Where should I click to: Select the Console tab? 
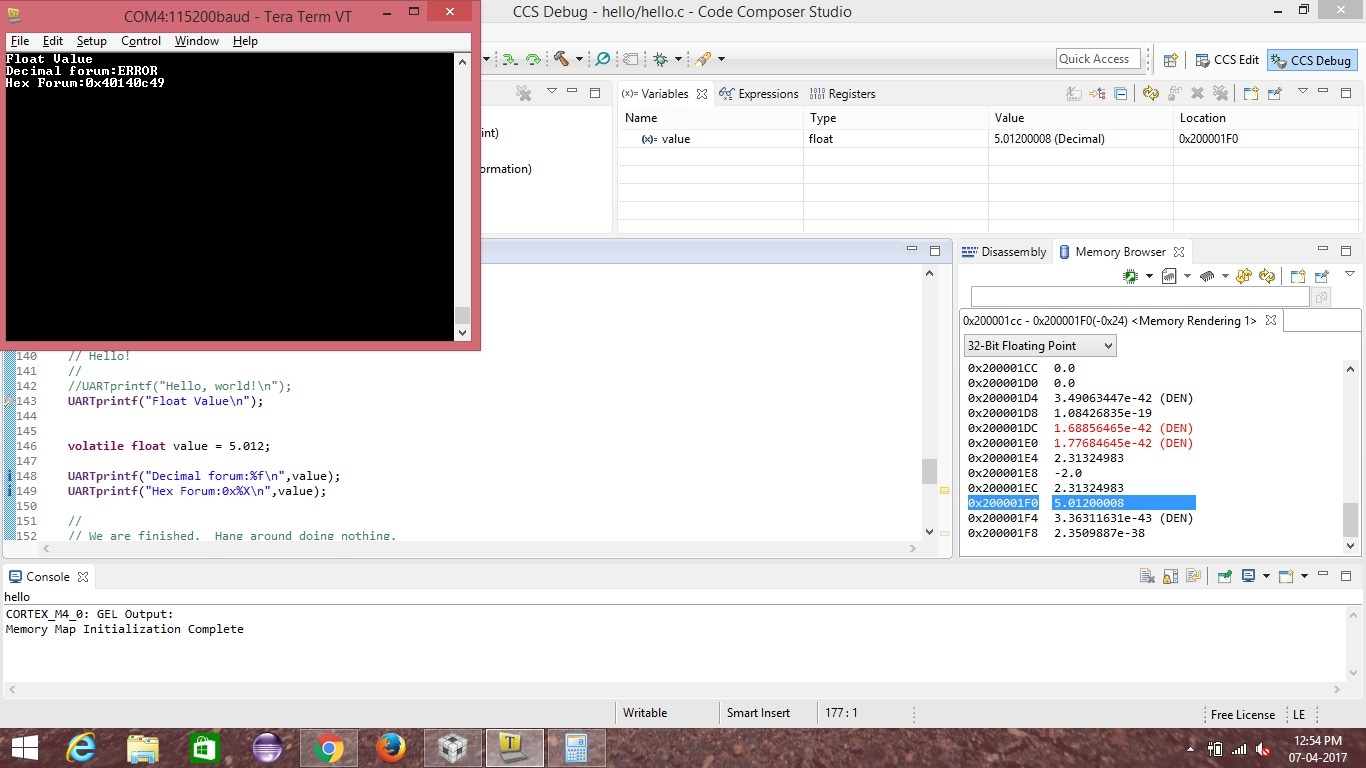pos(47,577)
